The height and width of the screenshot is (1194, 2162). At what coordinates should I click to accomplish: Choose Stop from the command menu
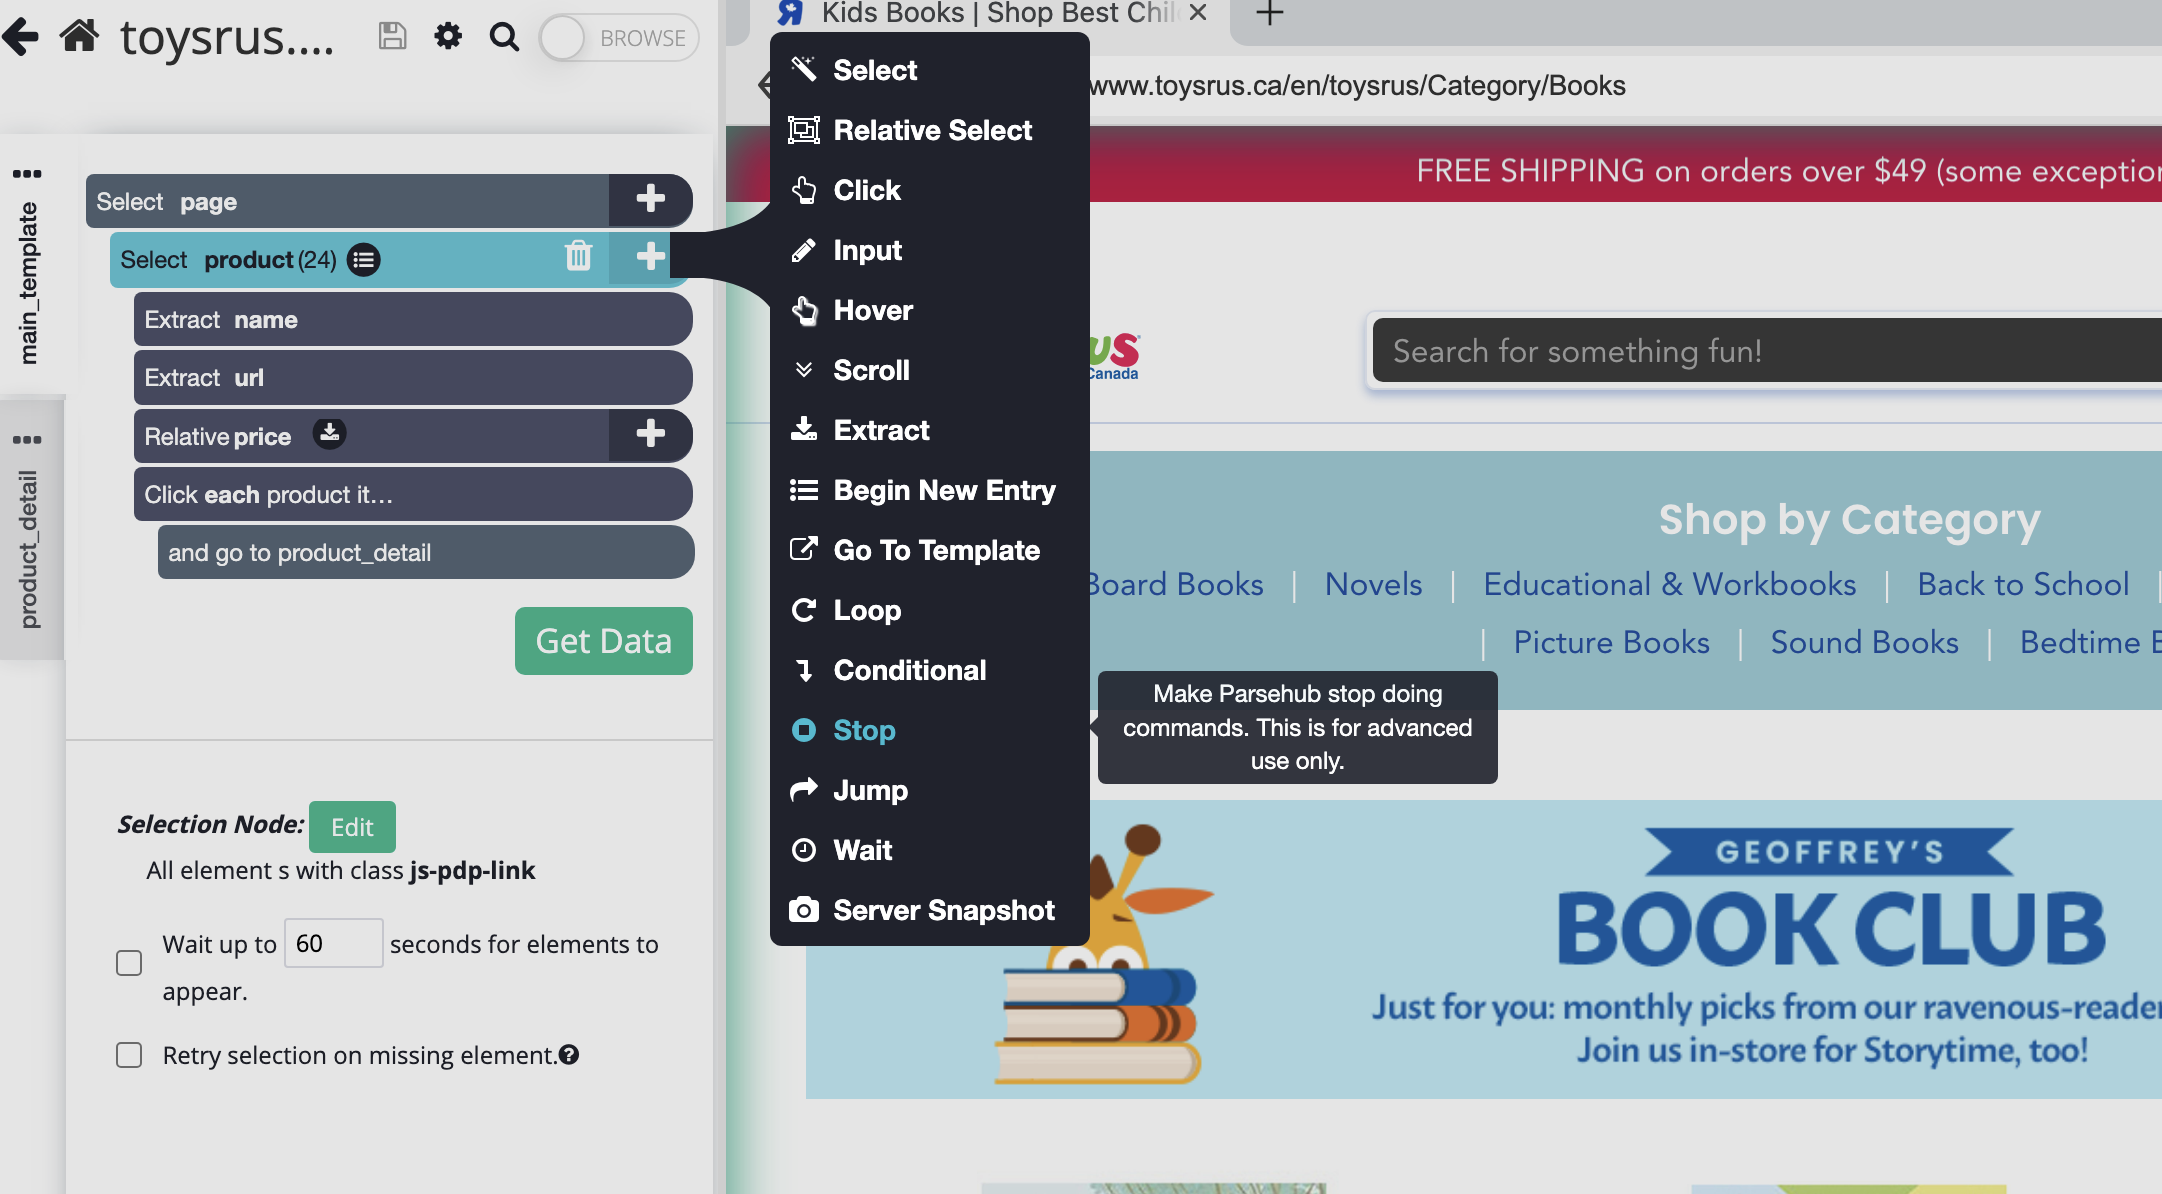[864, 730]
